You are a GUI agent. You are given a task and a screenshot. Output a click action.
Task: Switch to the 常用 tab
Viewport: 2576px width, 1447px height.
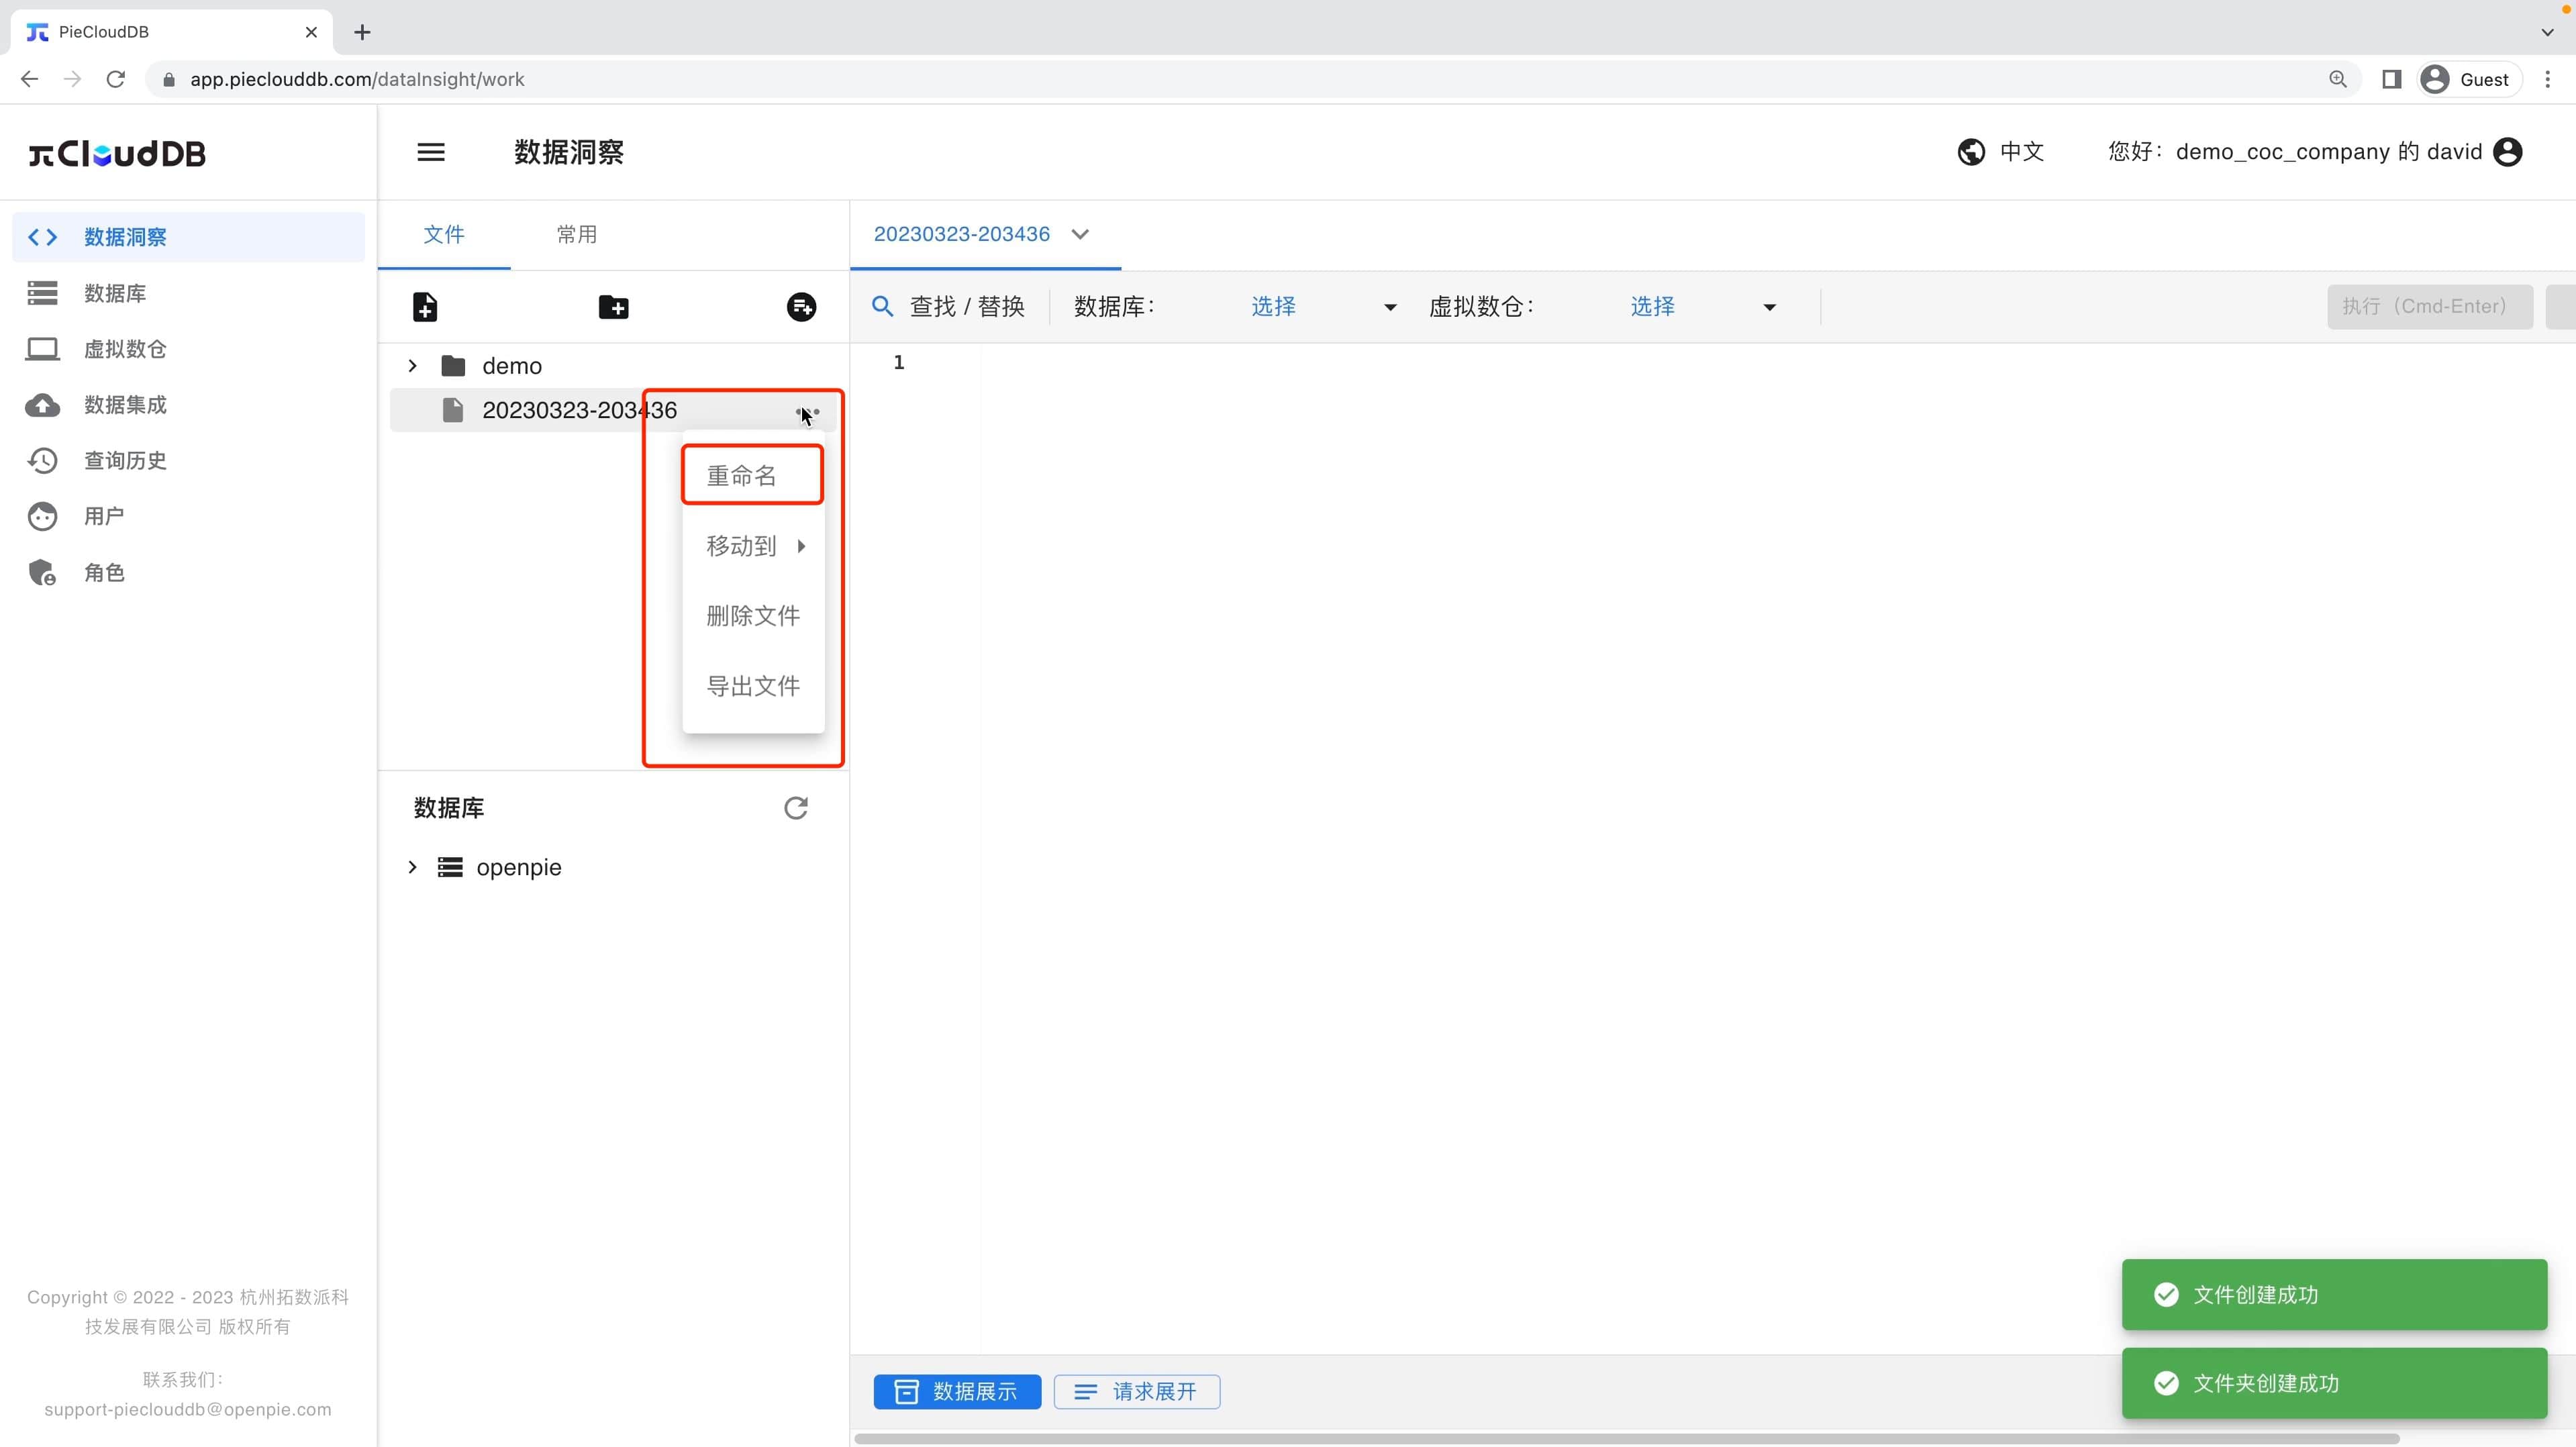[577, 234]
